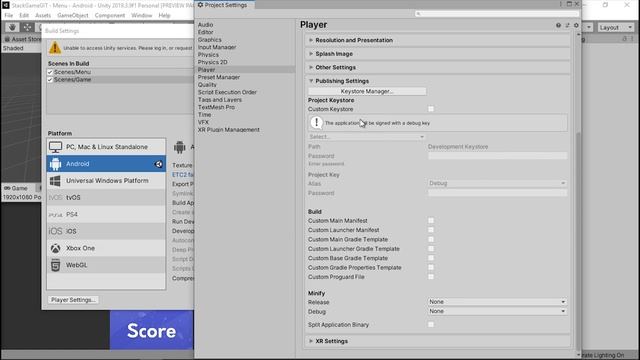Click the Unity current-platform badge on Android row
The width and height of the screenshot is (640, 360).
click(x=158, y=164)
